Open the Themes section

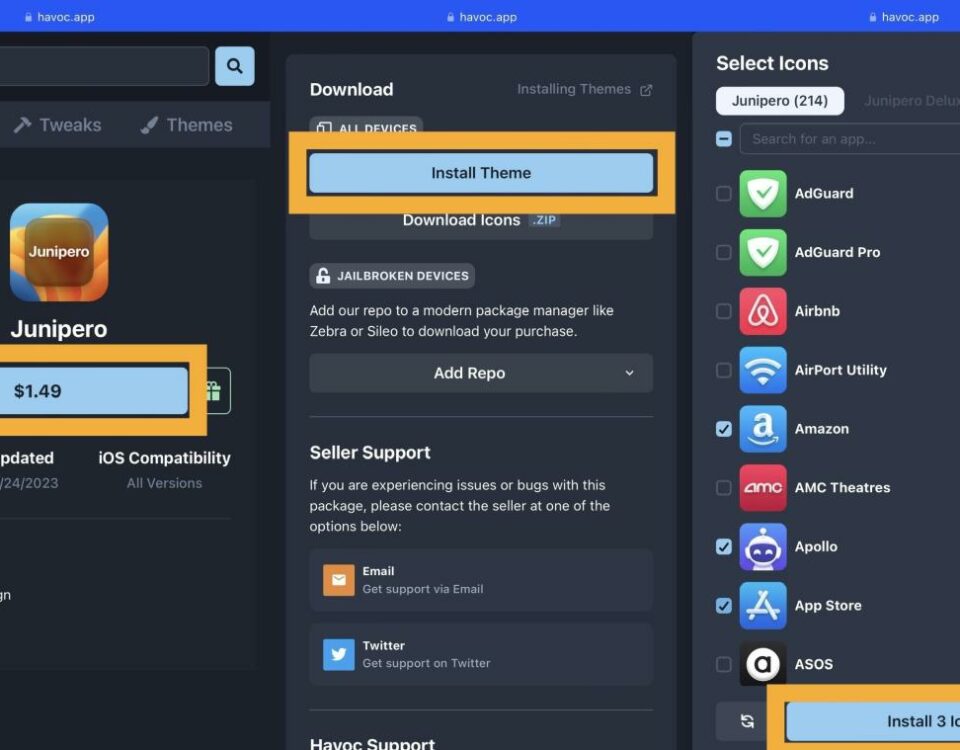click(x=186, y=125)
